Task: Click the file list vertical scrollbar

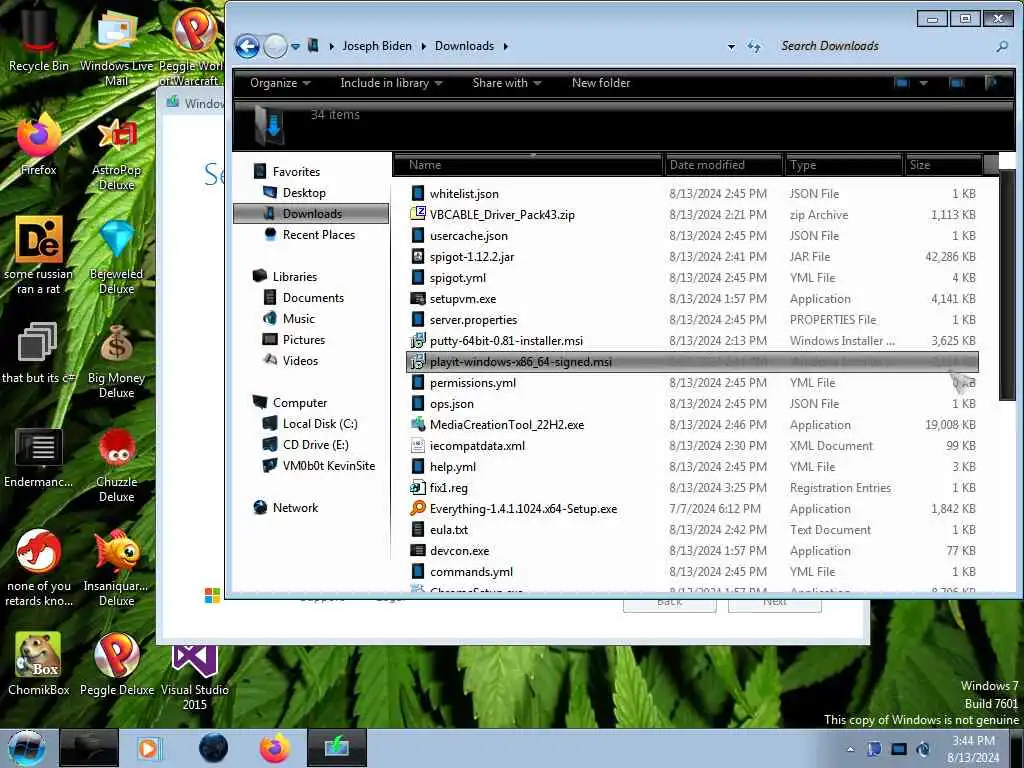Action: (x=1007, y=287)
